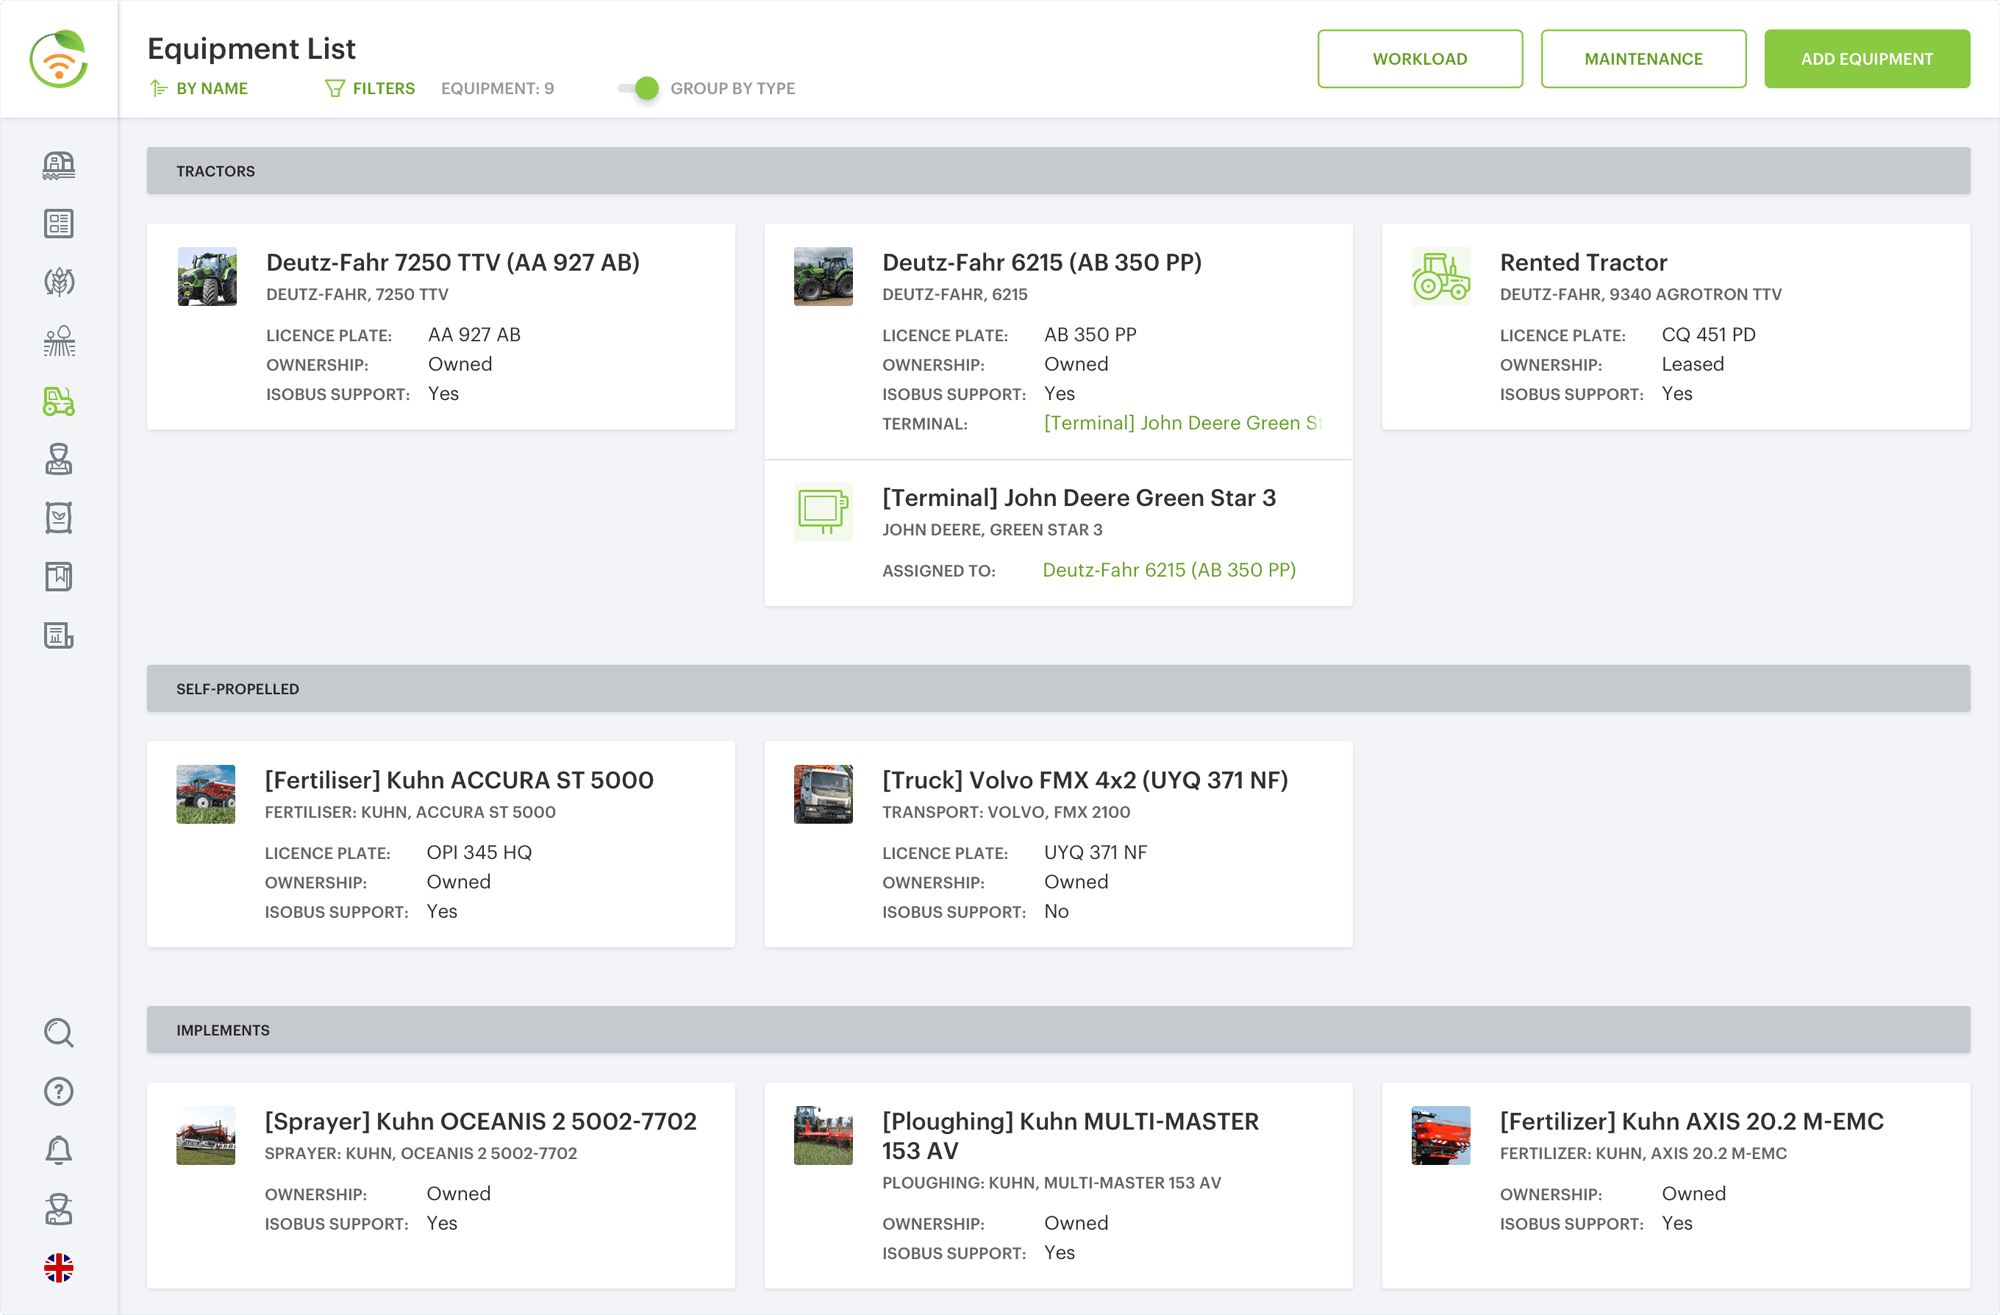Change language via UK flag icon
Viewport: 2000px width, 1315px height.
click(59, 1268)
